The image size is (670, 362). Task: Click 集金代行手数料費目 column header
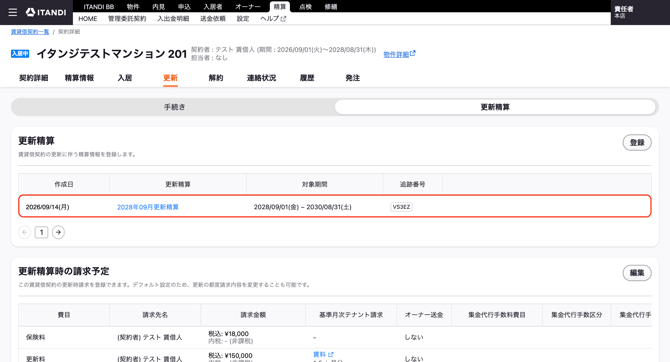(497, 315)
